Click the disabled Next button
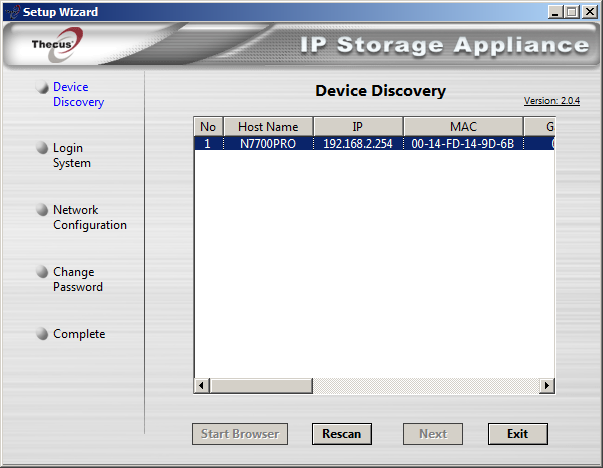This screenshot has width=603, height=468. tap(433, 434)
